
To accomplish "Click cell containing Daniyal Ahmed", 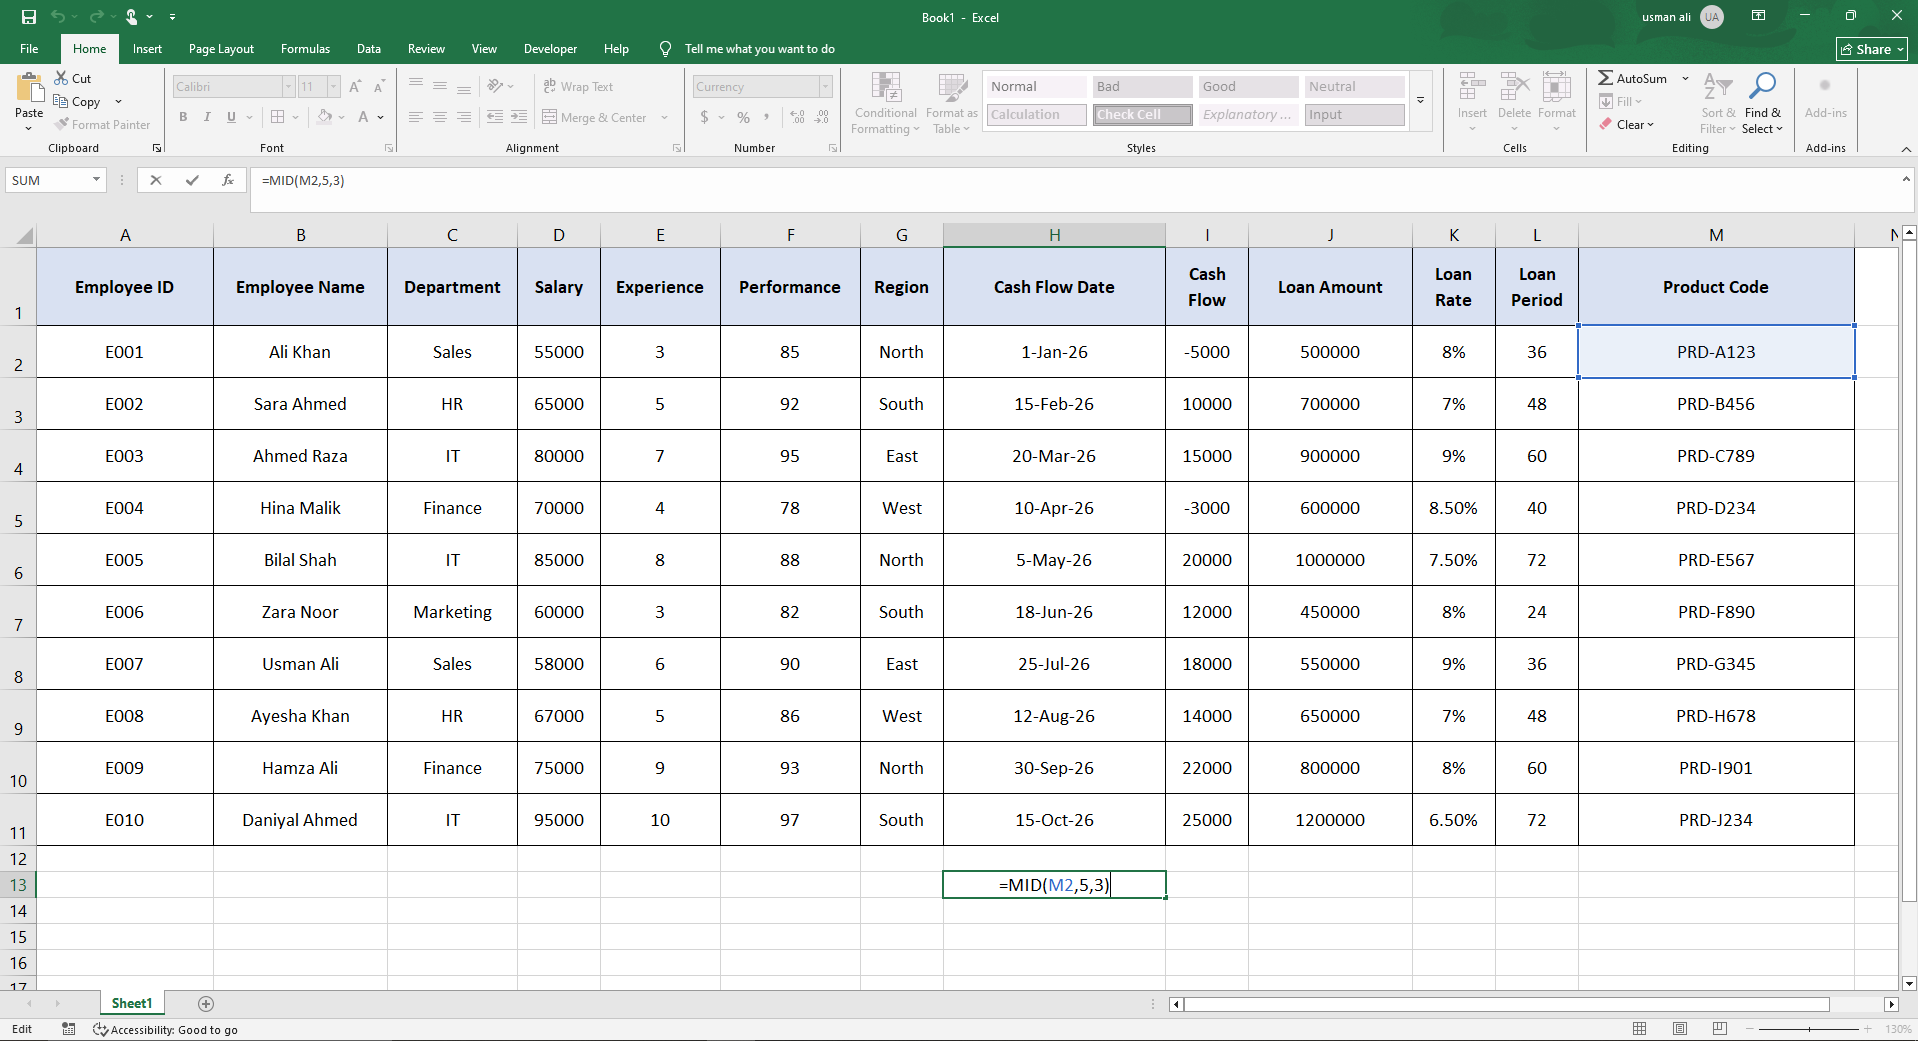I will pos(300,820).
